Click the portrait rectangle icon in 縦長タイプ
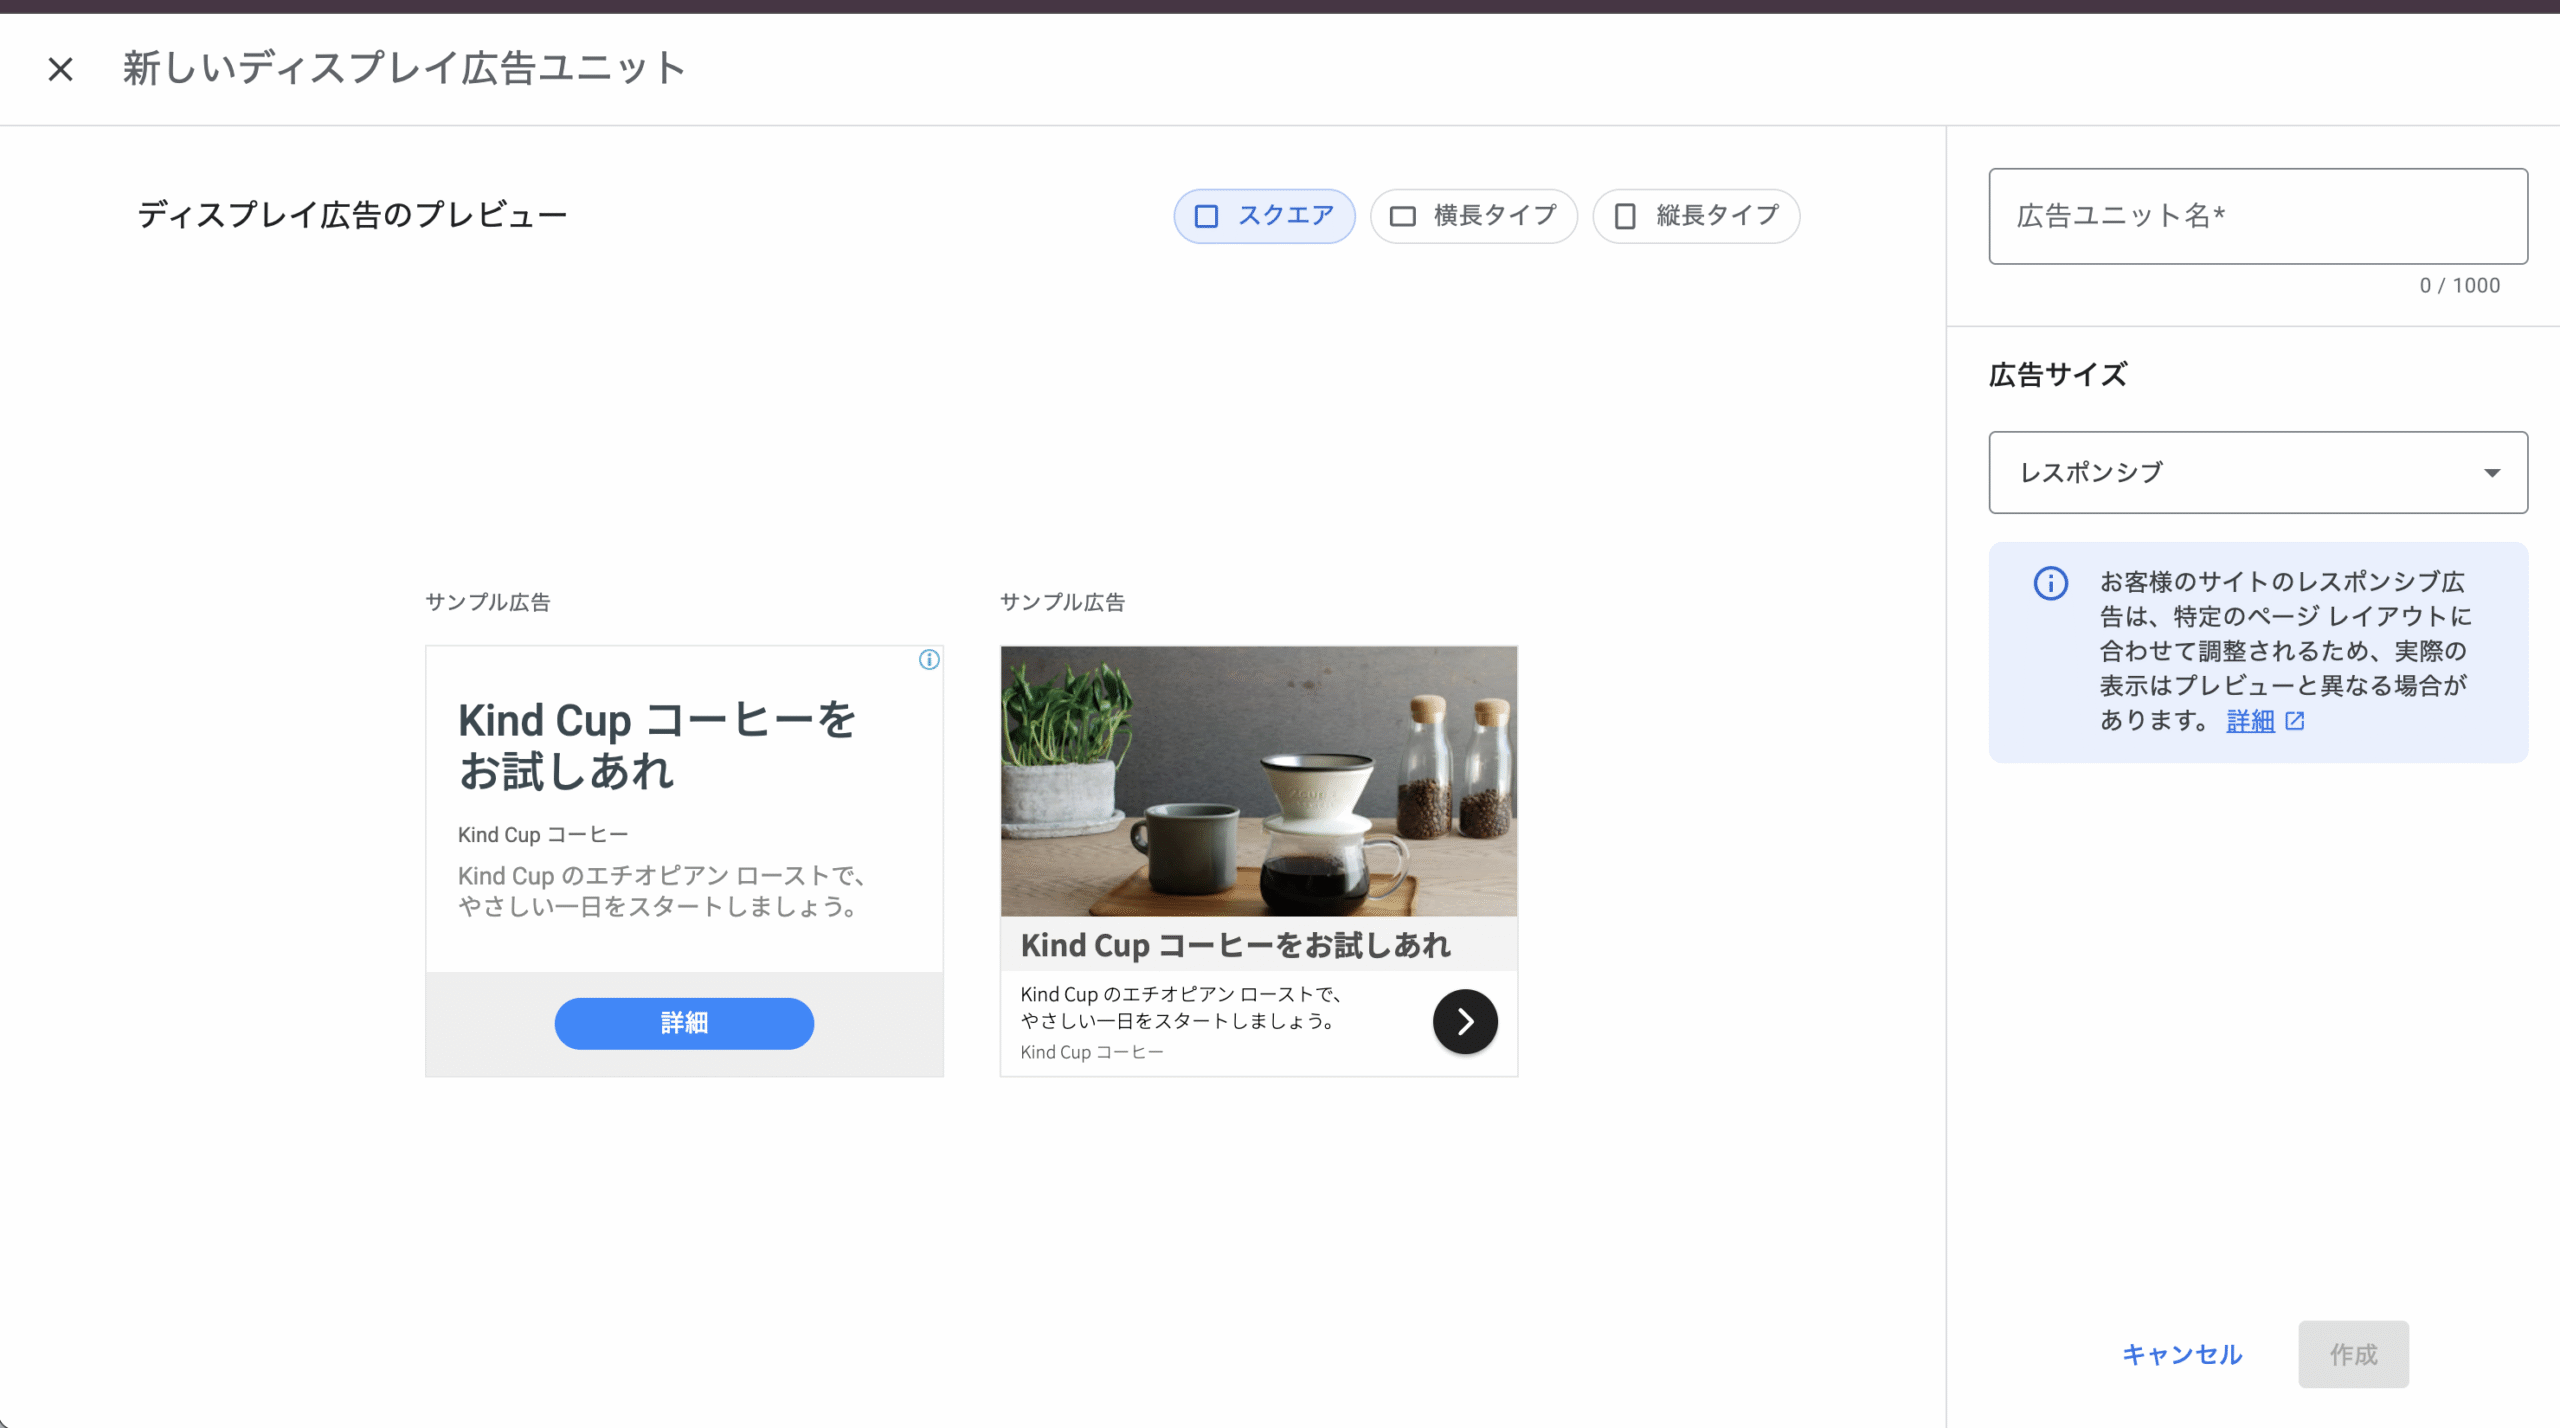 tap(1626, 216)
